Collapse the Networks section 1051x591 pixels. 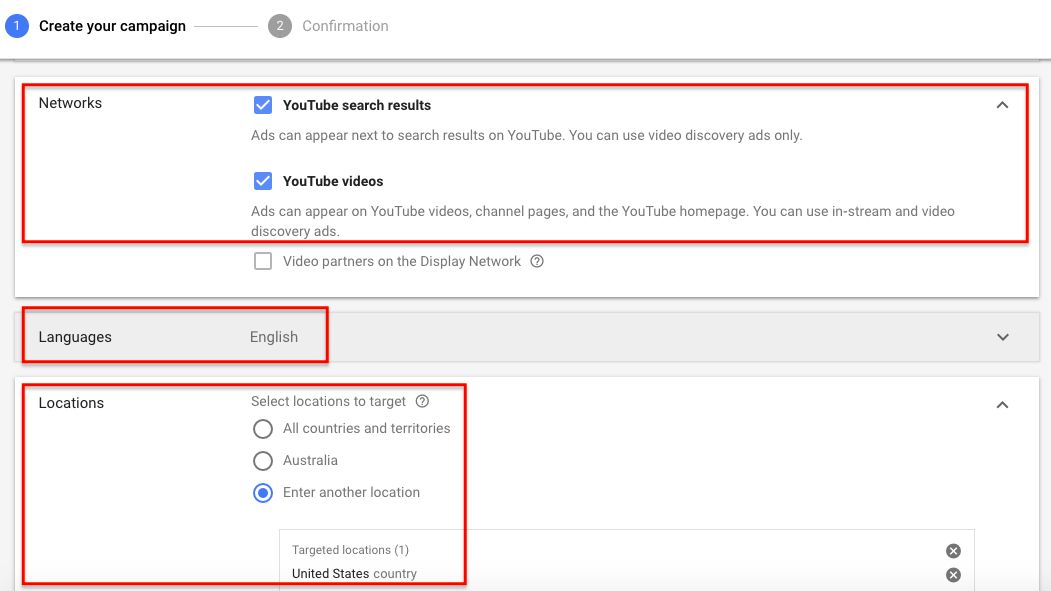click(x=1002, y=105)
